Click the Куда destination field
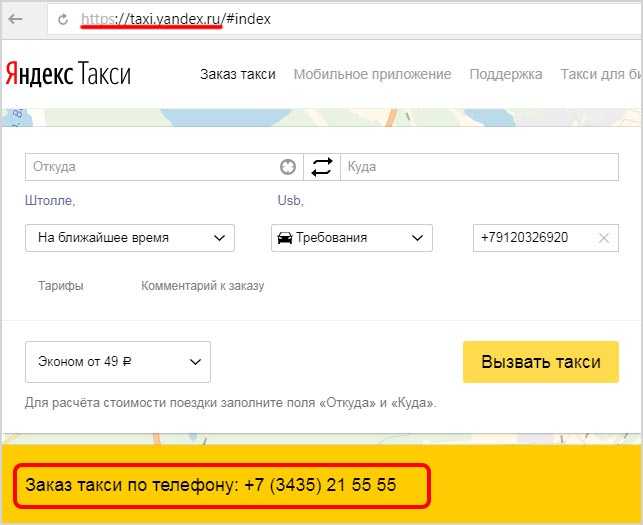The height and width of the screenshot is (525, 643). [x=479, y=167]
